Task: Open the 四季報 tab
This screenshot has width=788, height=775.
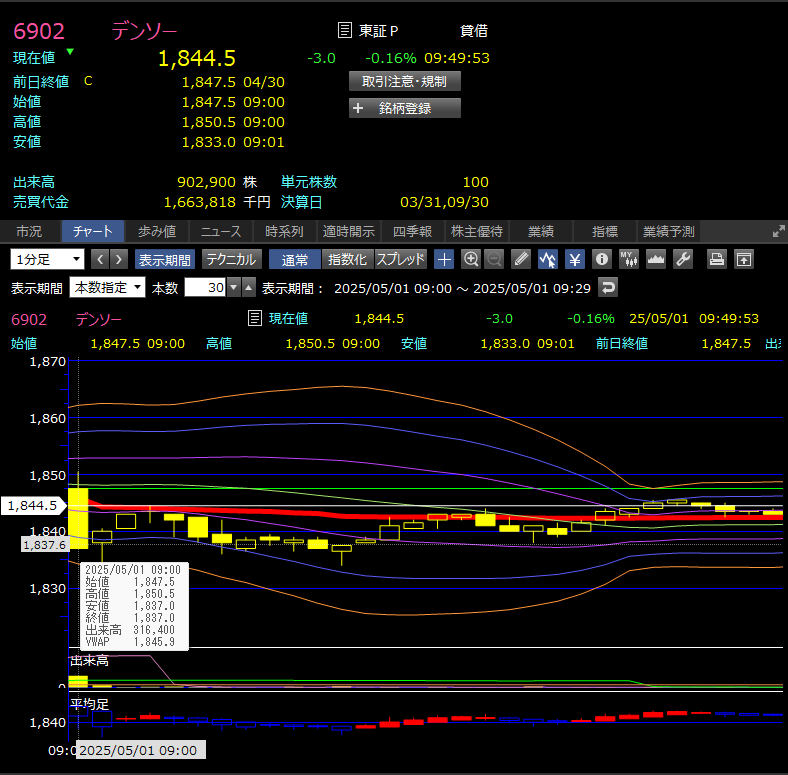Action: click(x=413, y=231)
